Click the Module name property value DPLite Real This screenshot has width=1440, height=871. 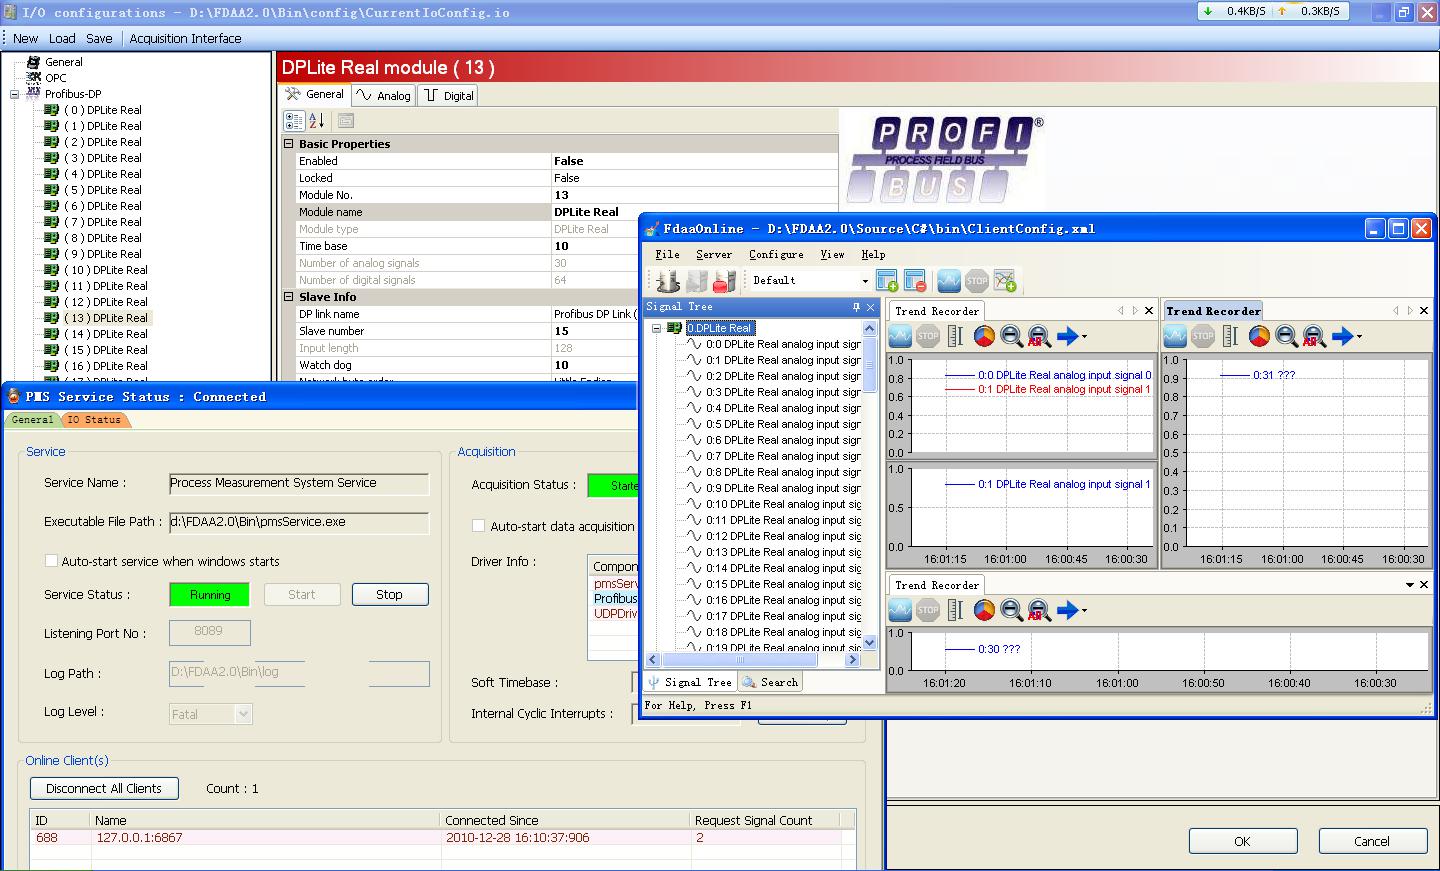click(694, 212)
